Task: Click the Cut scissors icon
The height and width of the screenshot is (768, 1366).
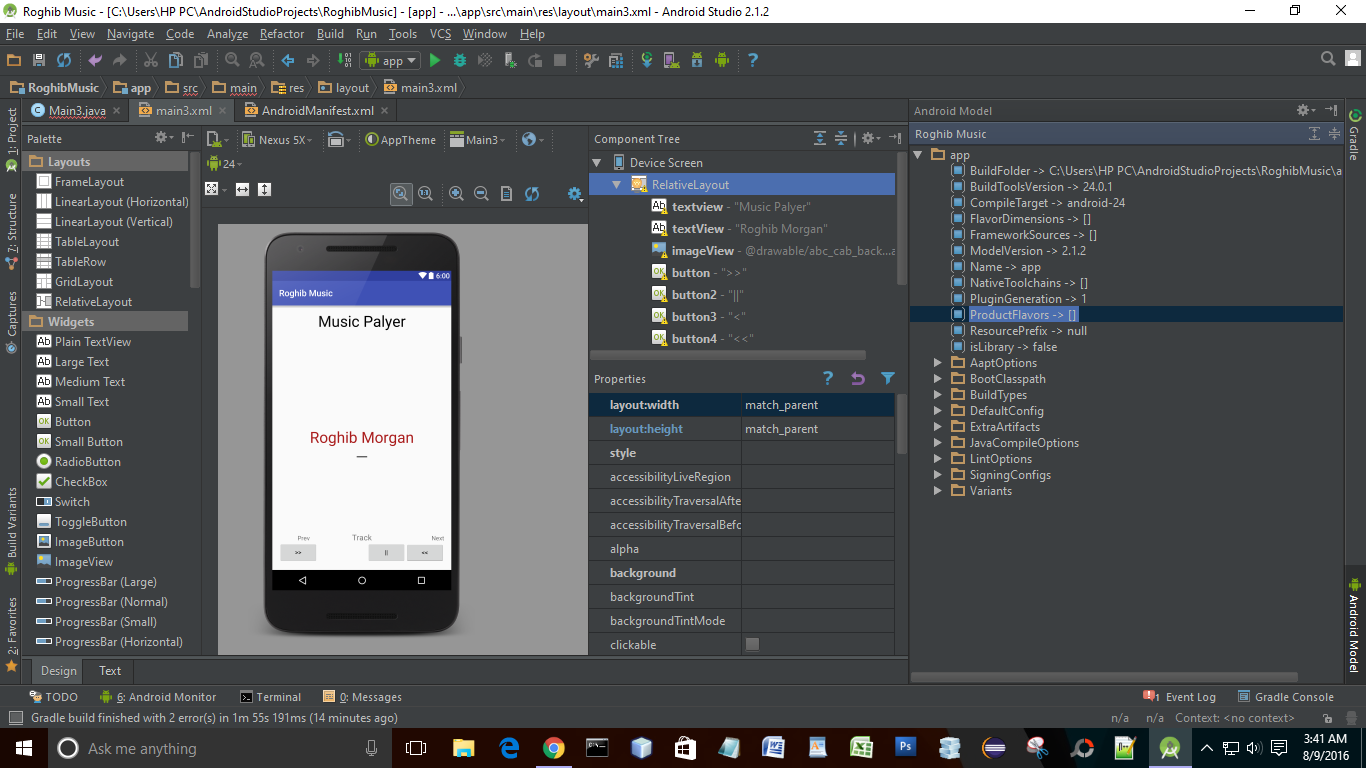Action: click(151, 61)
